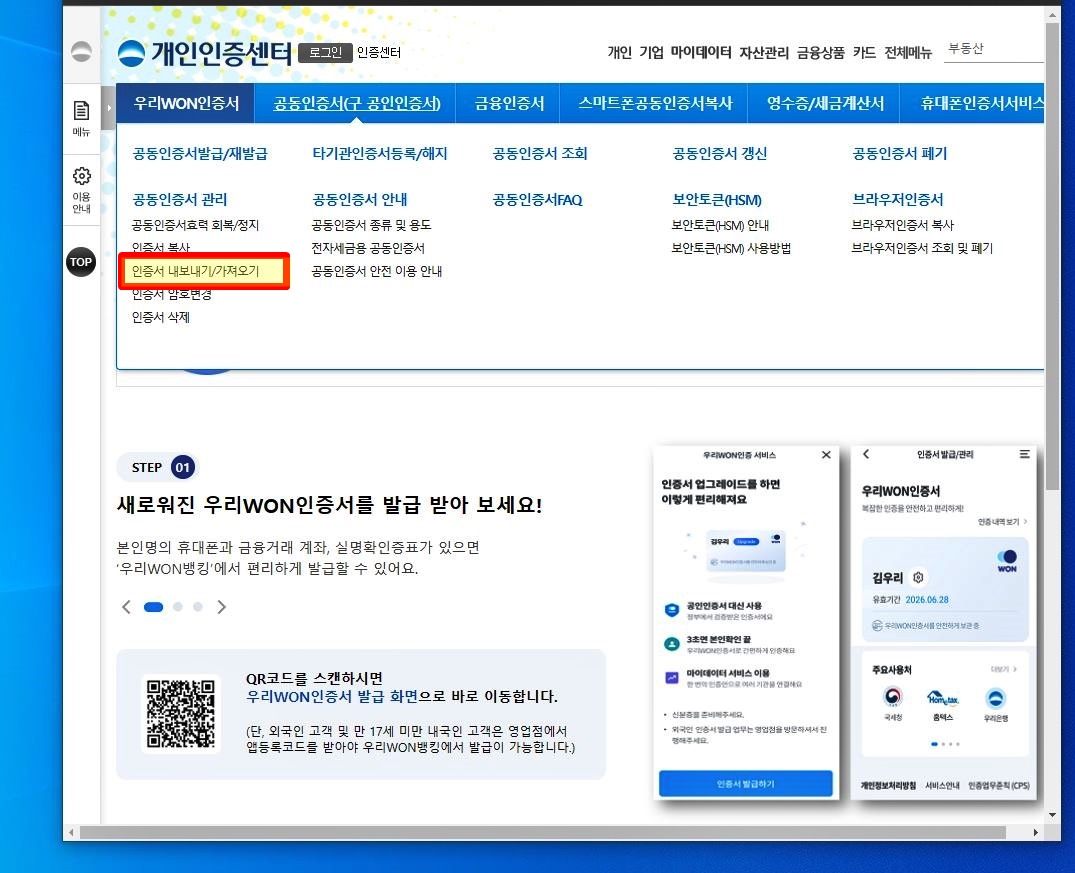1075x873 pixels.
Task: Select the 우리WON인증서 tab
Action: pyautogui.click(x=186, y=104)
